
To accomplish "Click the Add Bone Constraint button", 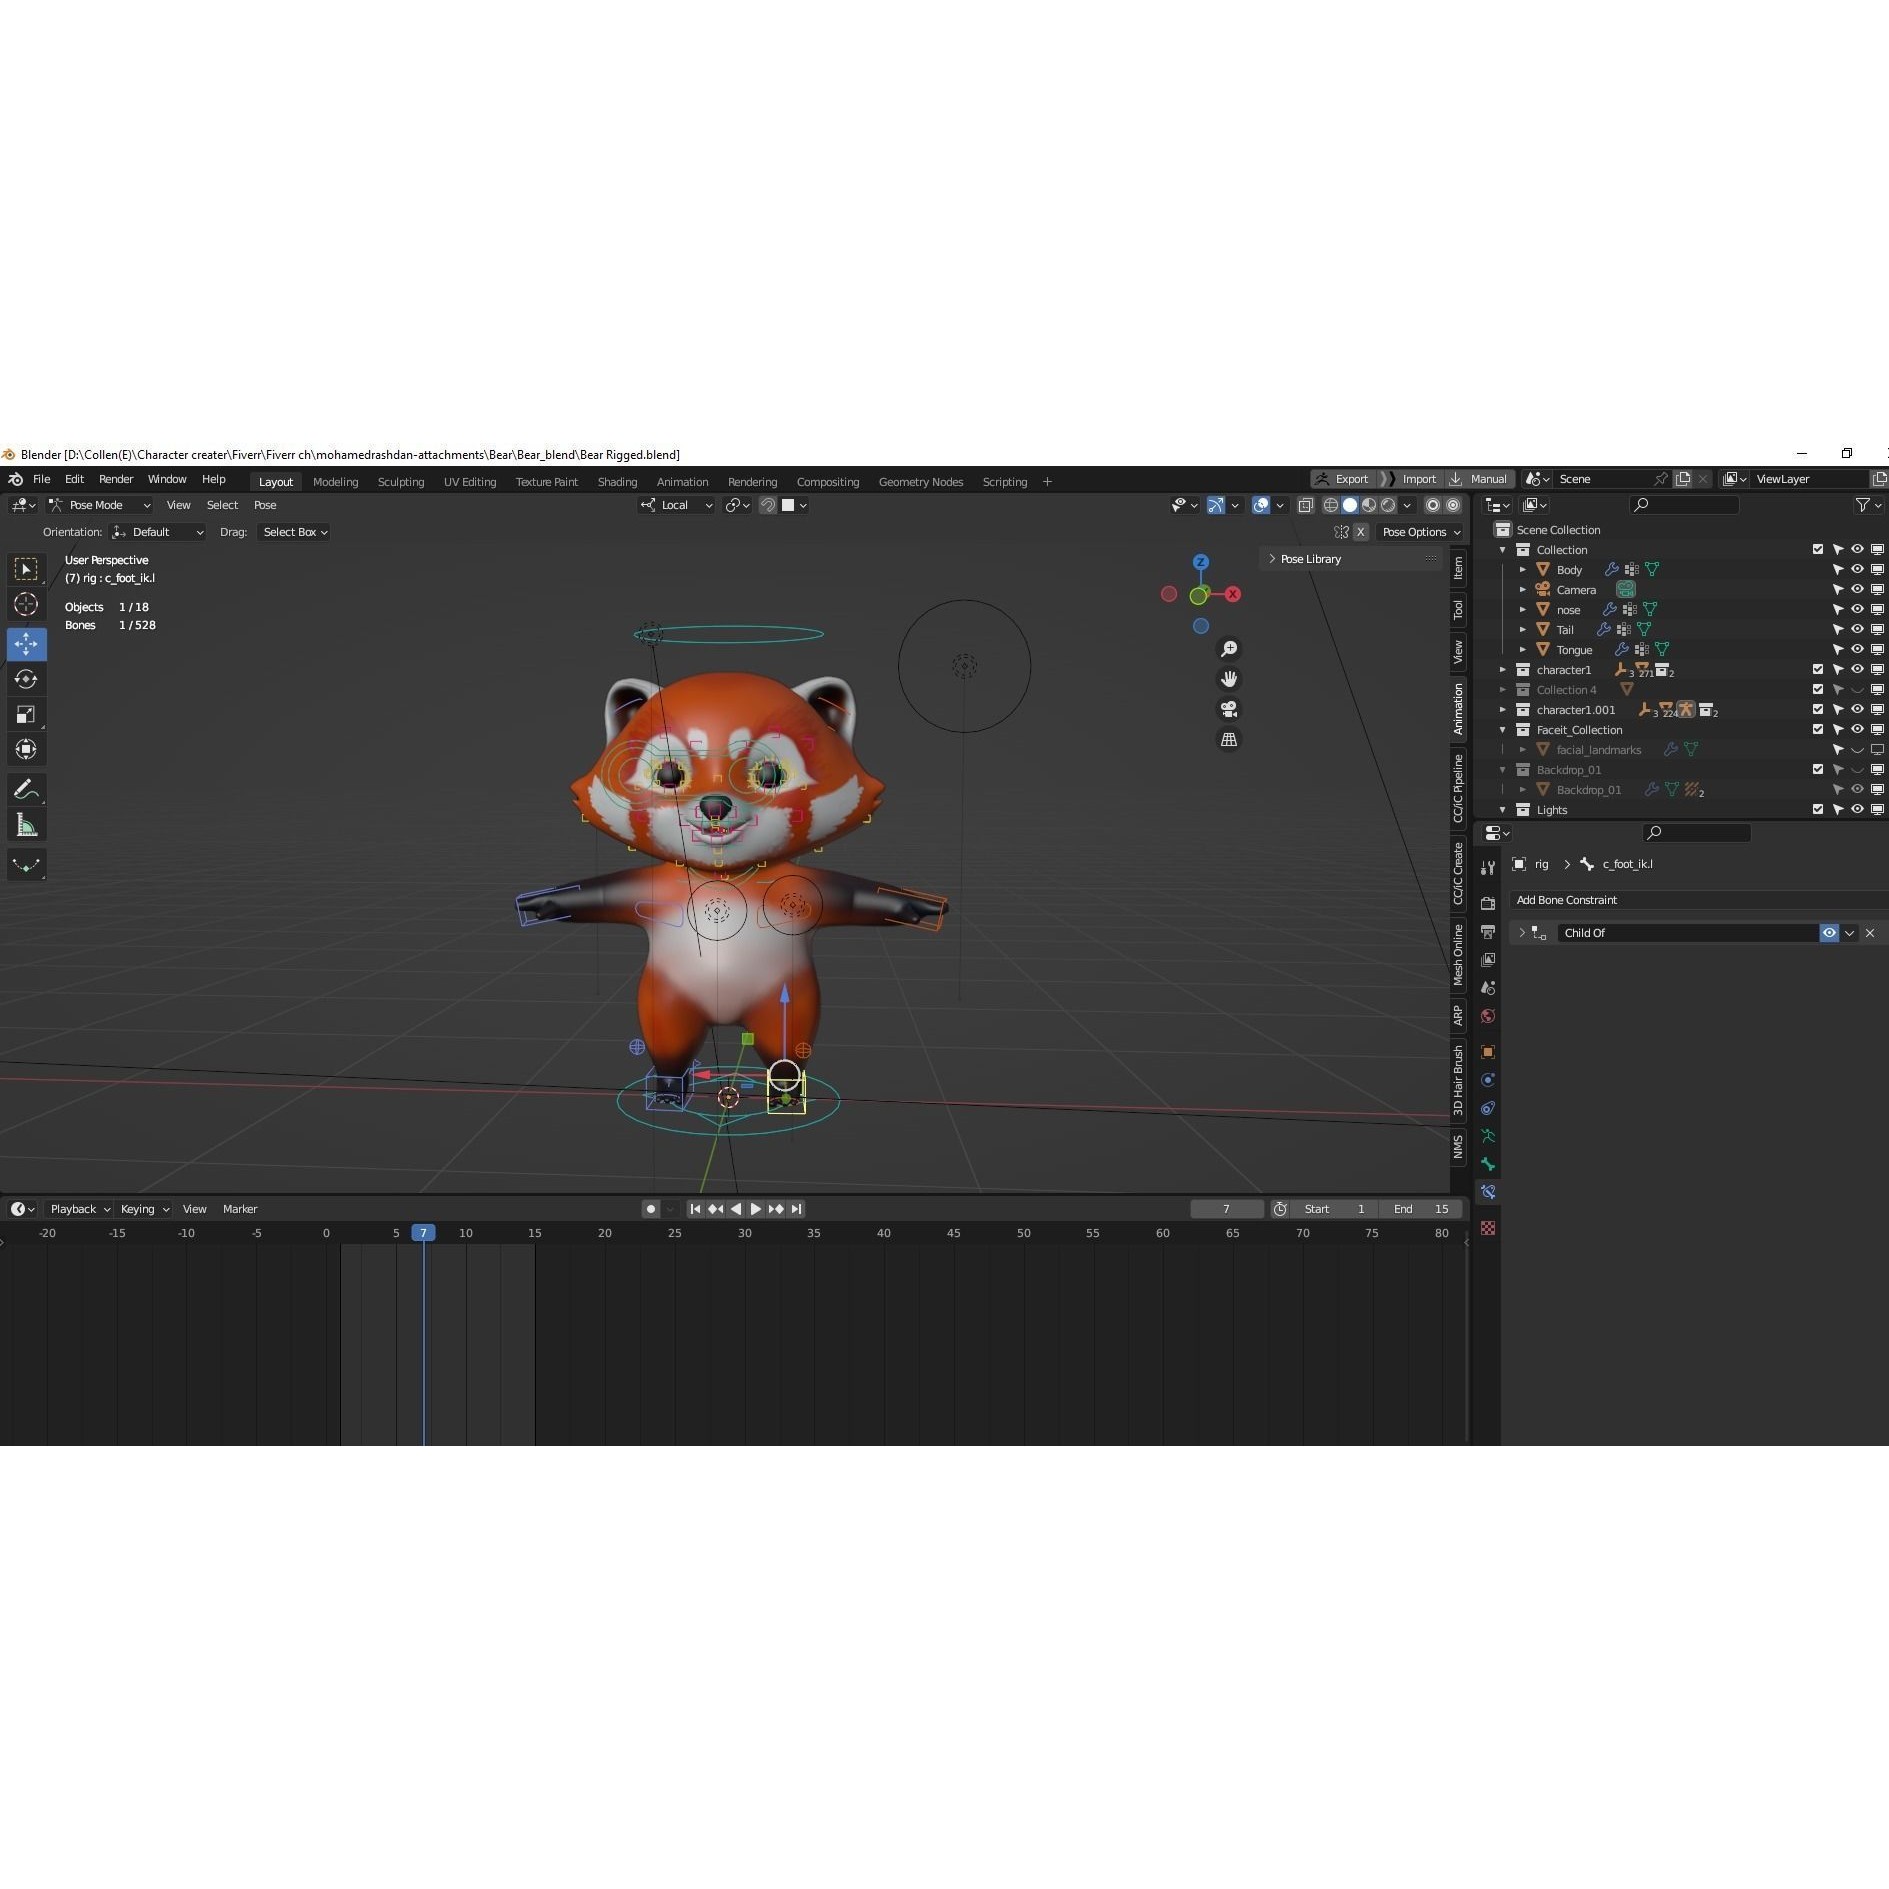I will click(x=1566, y=900).
